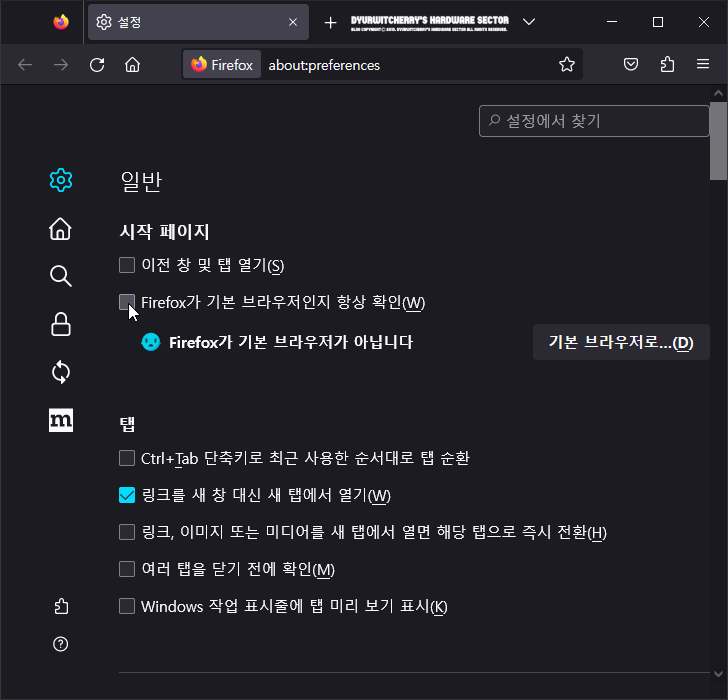This screenshot has height=700, width=728.
Task: Minimize the Firefox window
Action: (x=612, y=22)
